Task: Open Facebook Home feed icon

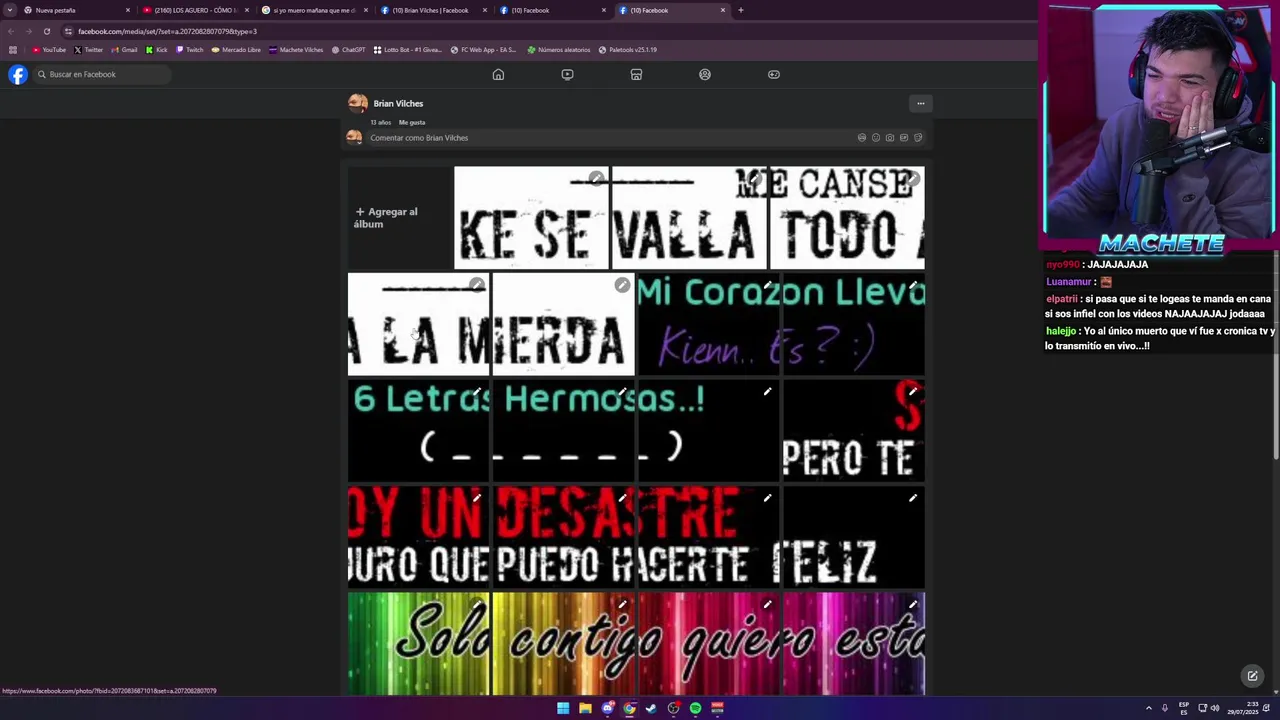Action: (x=498, y=74)
